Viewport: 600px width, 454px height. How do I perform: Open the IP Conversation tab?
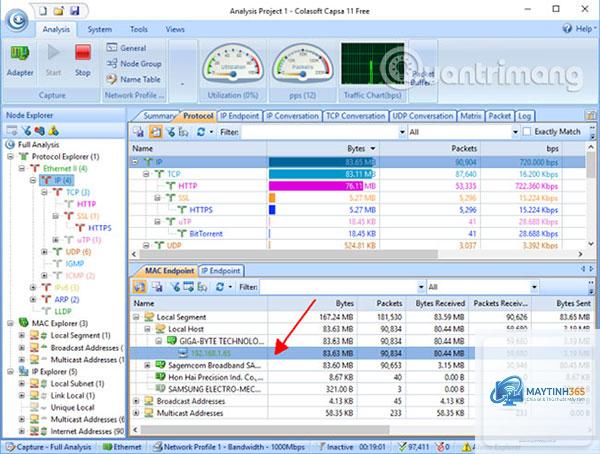(x=293, y=116)
